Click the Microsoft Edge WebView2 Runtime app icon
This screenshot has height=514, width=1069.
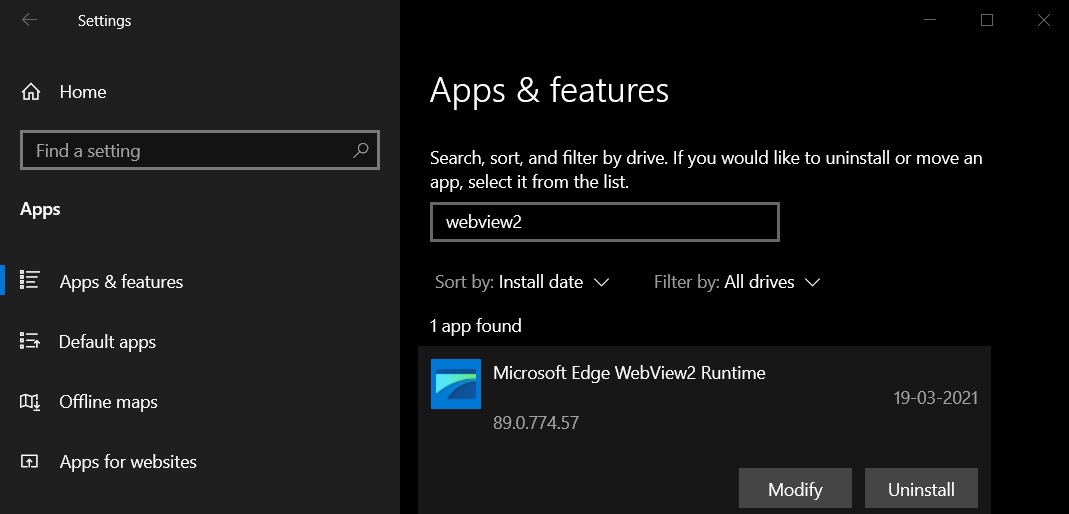coord(456,384)
